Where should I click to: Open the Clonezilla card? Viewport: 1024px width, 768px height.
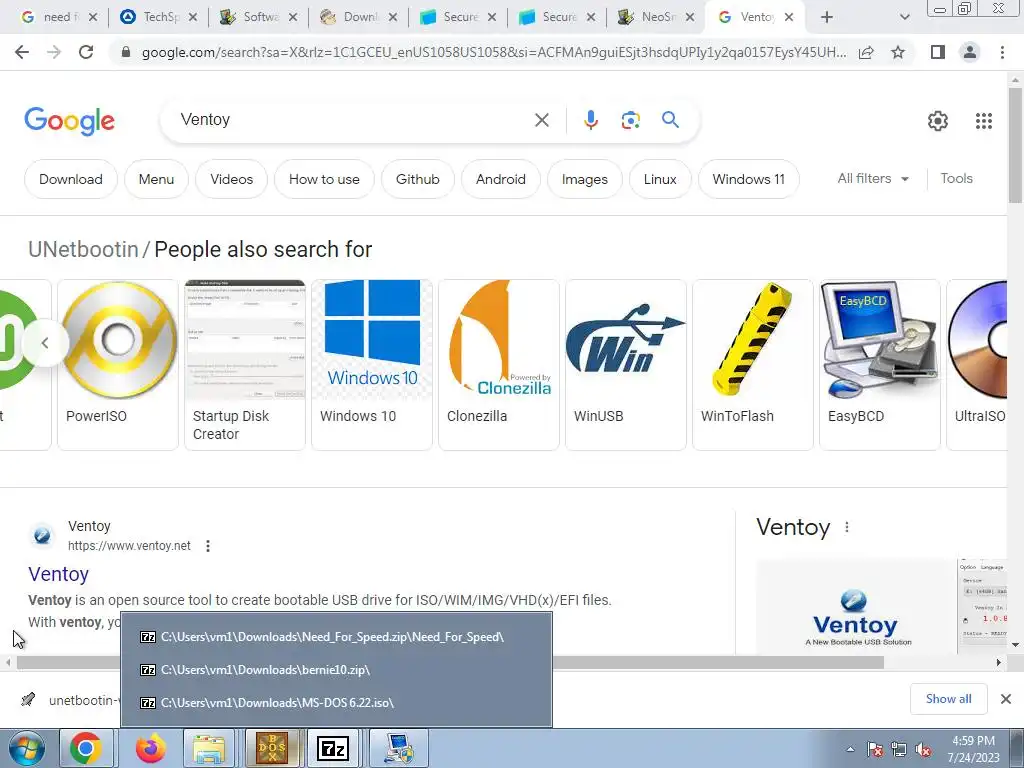pyautogui.click(x=498, y=364)
